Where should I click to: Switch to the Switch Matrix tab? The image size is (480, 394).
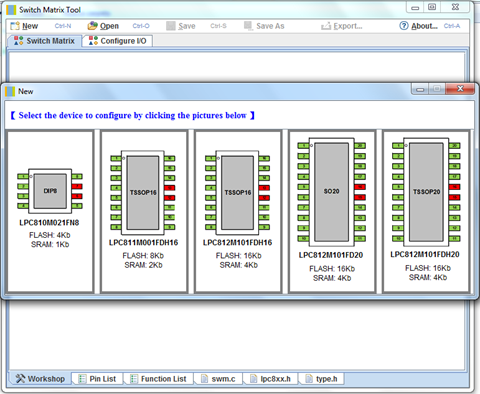44,41
